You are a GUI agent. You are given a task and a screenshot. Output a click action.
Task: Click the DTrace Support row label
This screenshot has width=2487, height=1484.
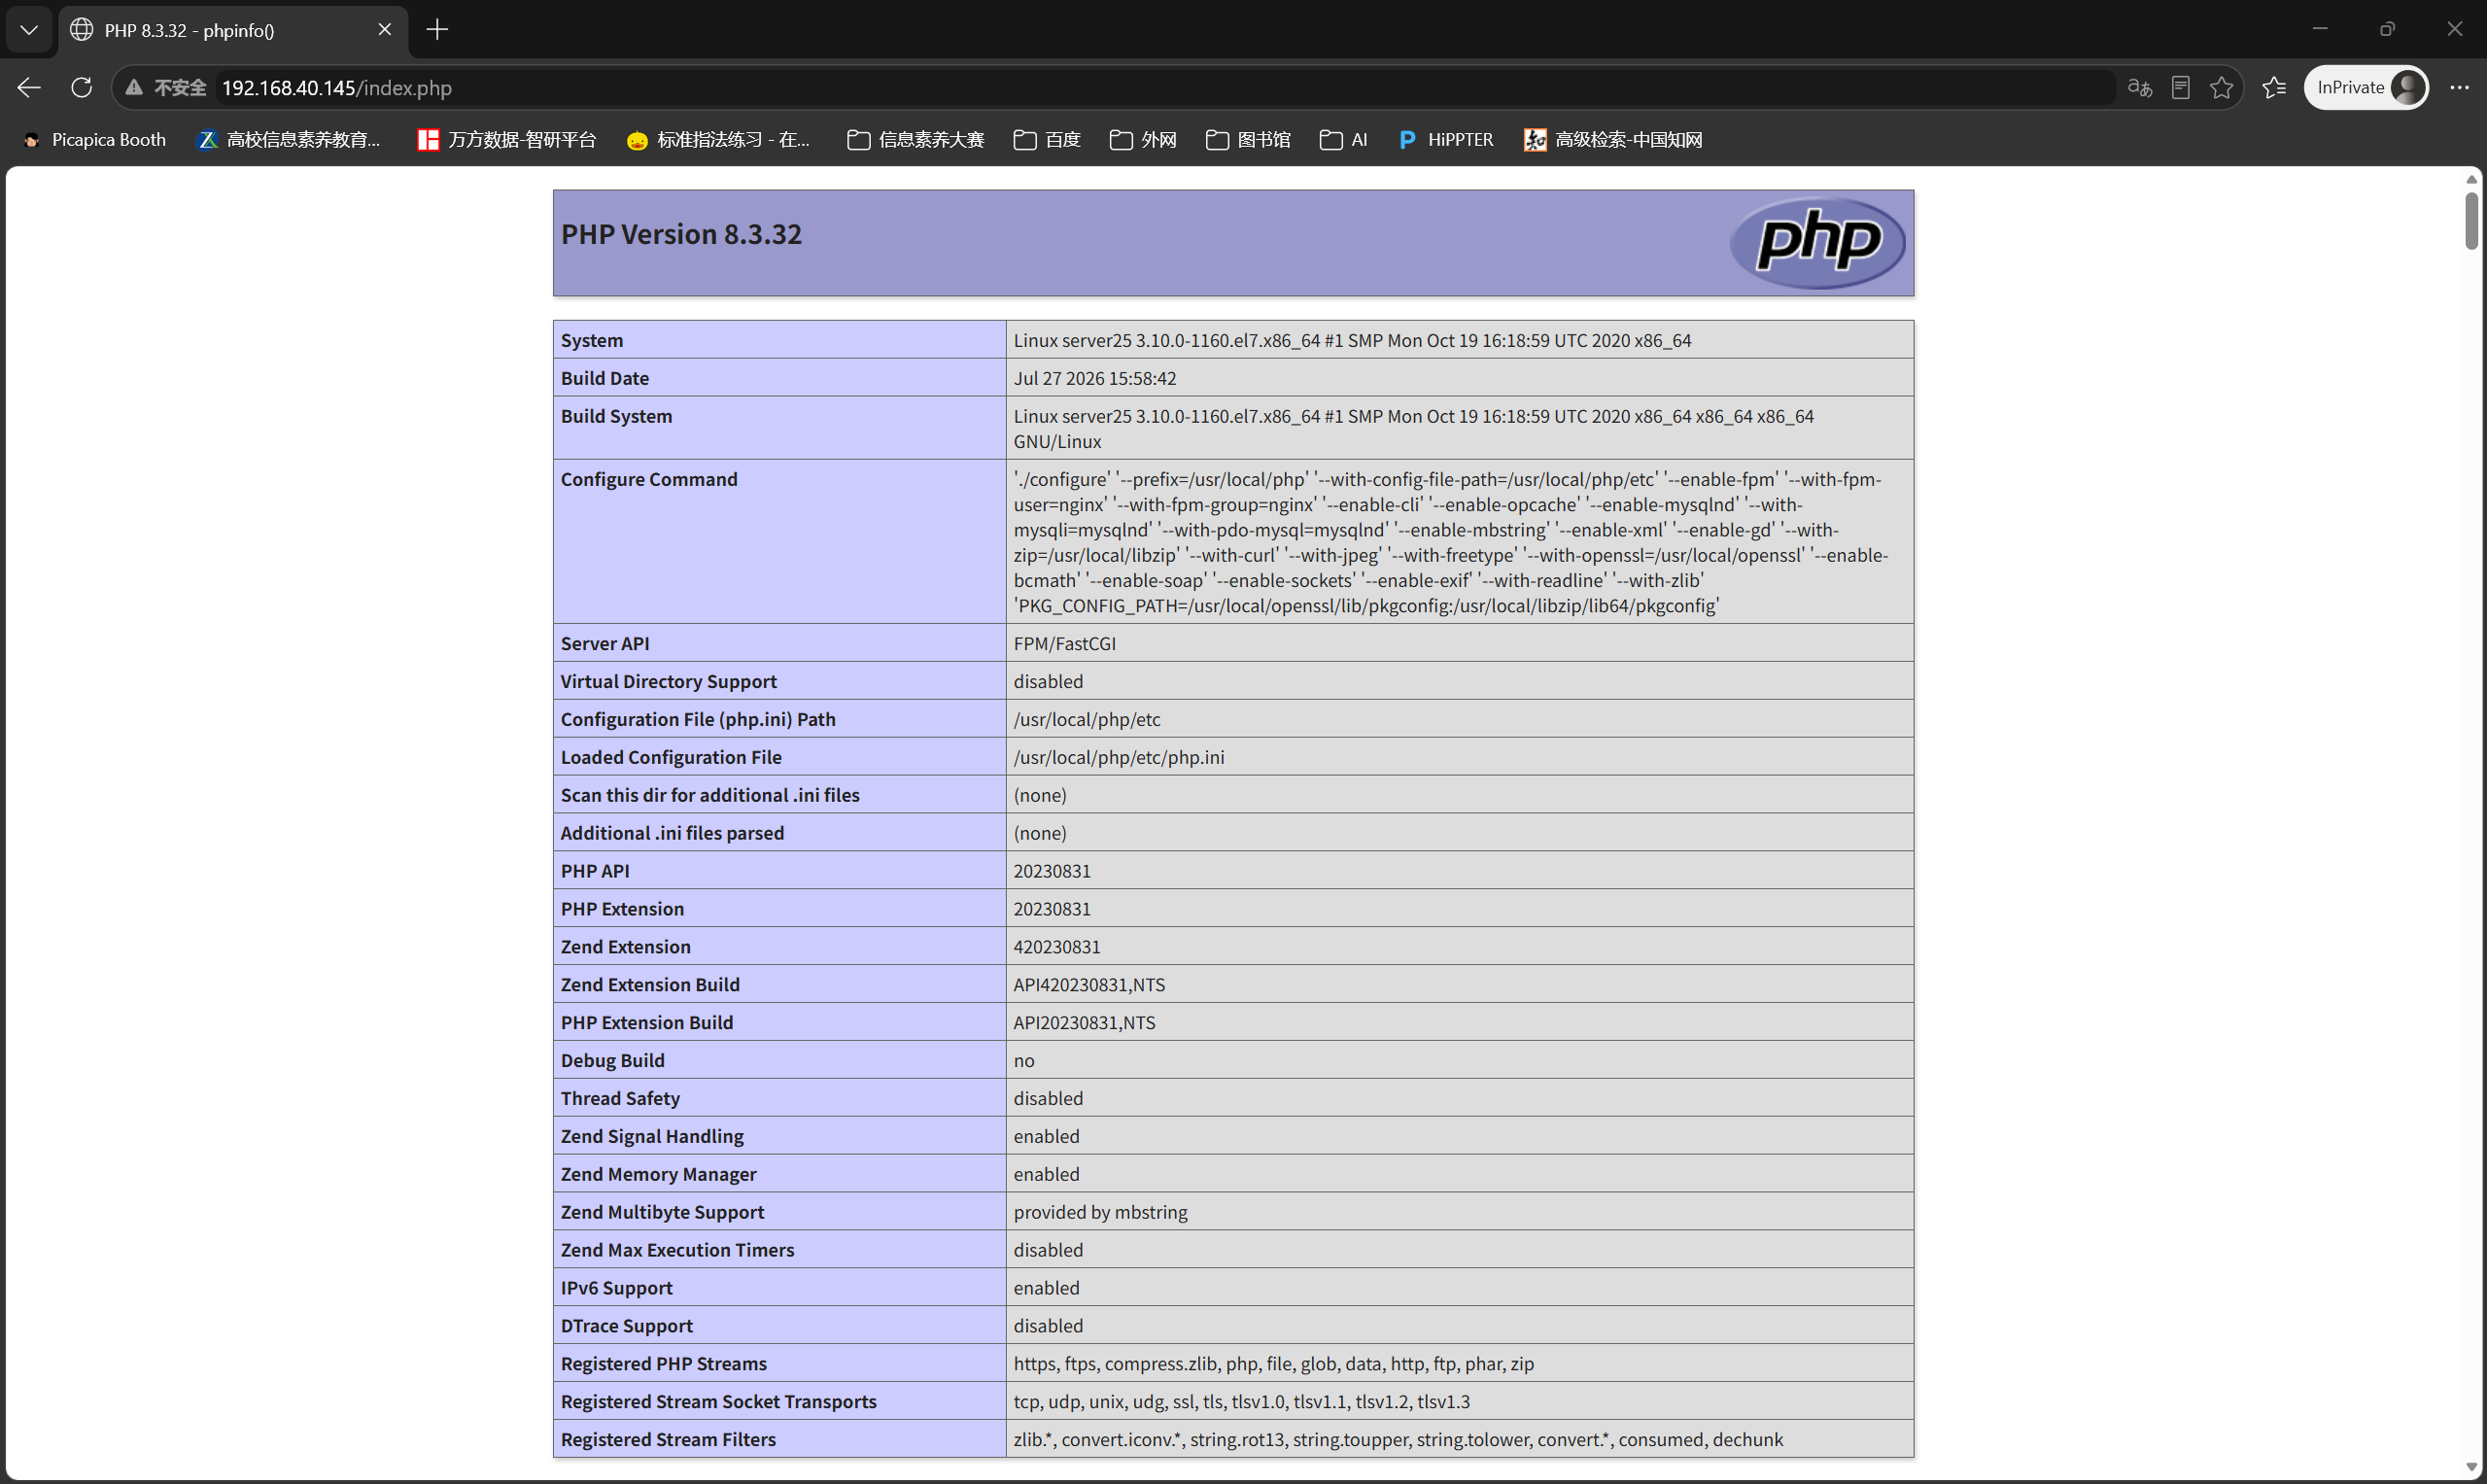point(626,1325)
